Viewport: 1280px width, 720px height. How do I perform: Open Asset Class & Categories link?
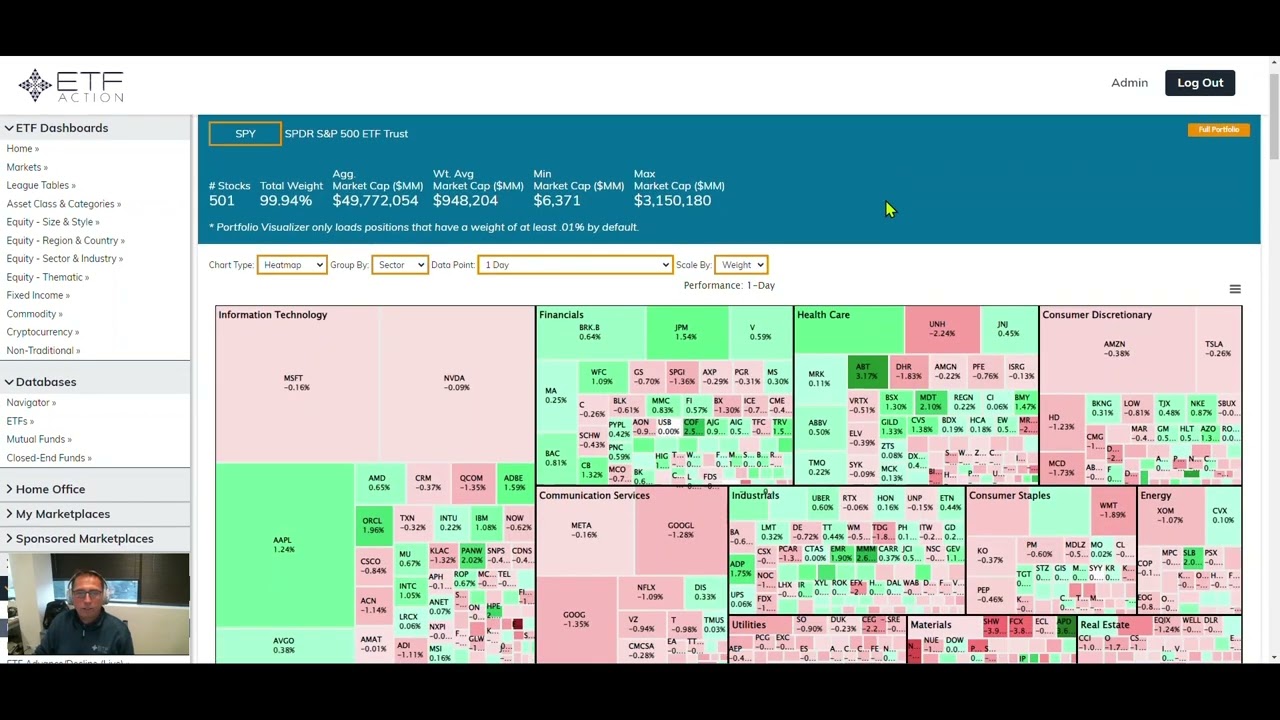(63, 204)
